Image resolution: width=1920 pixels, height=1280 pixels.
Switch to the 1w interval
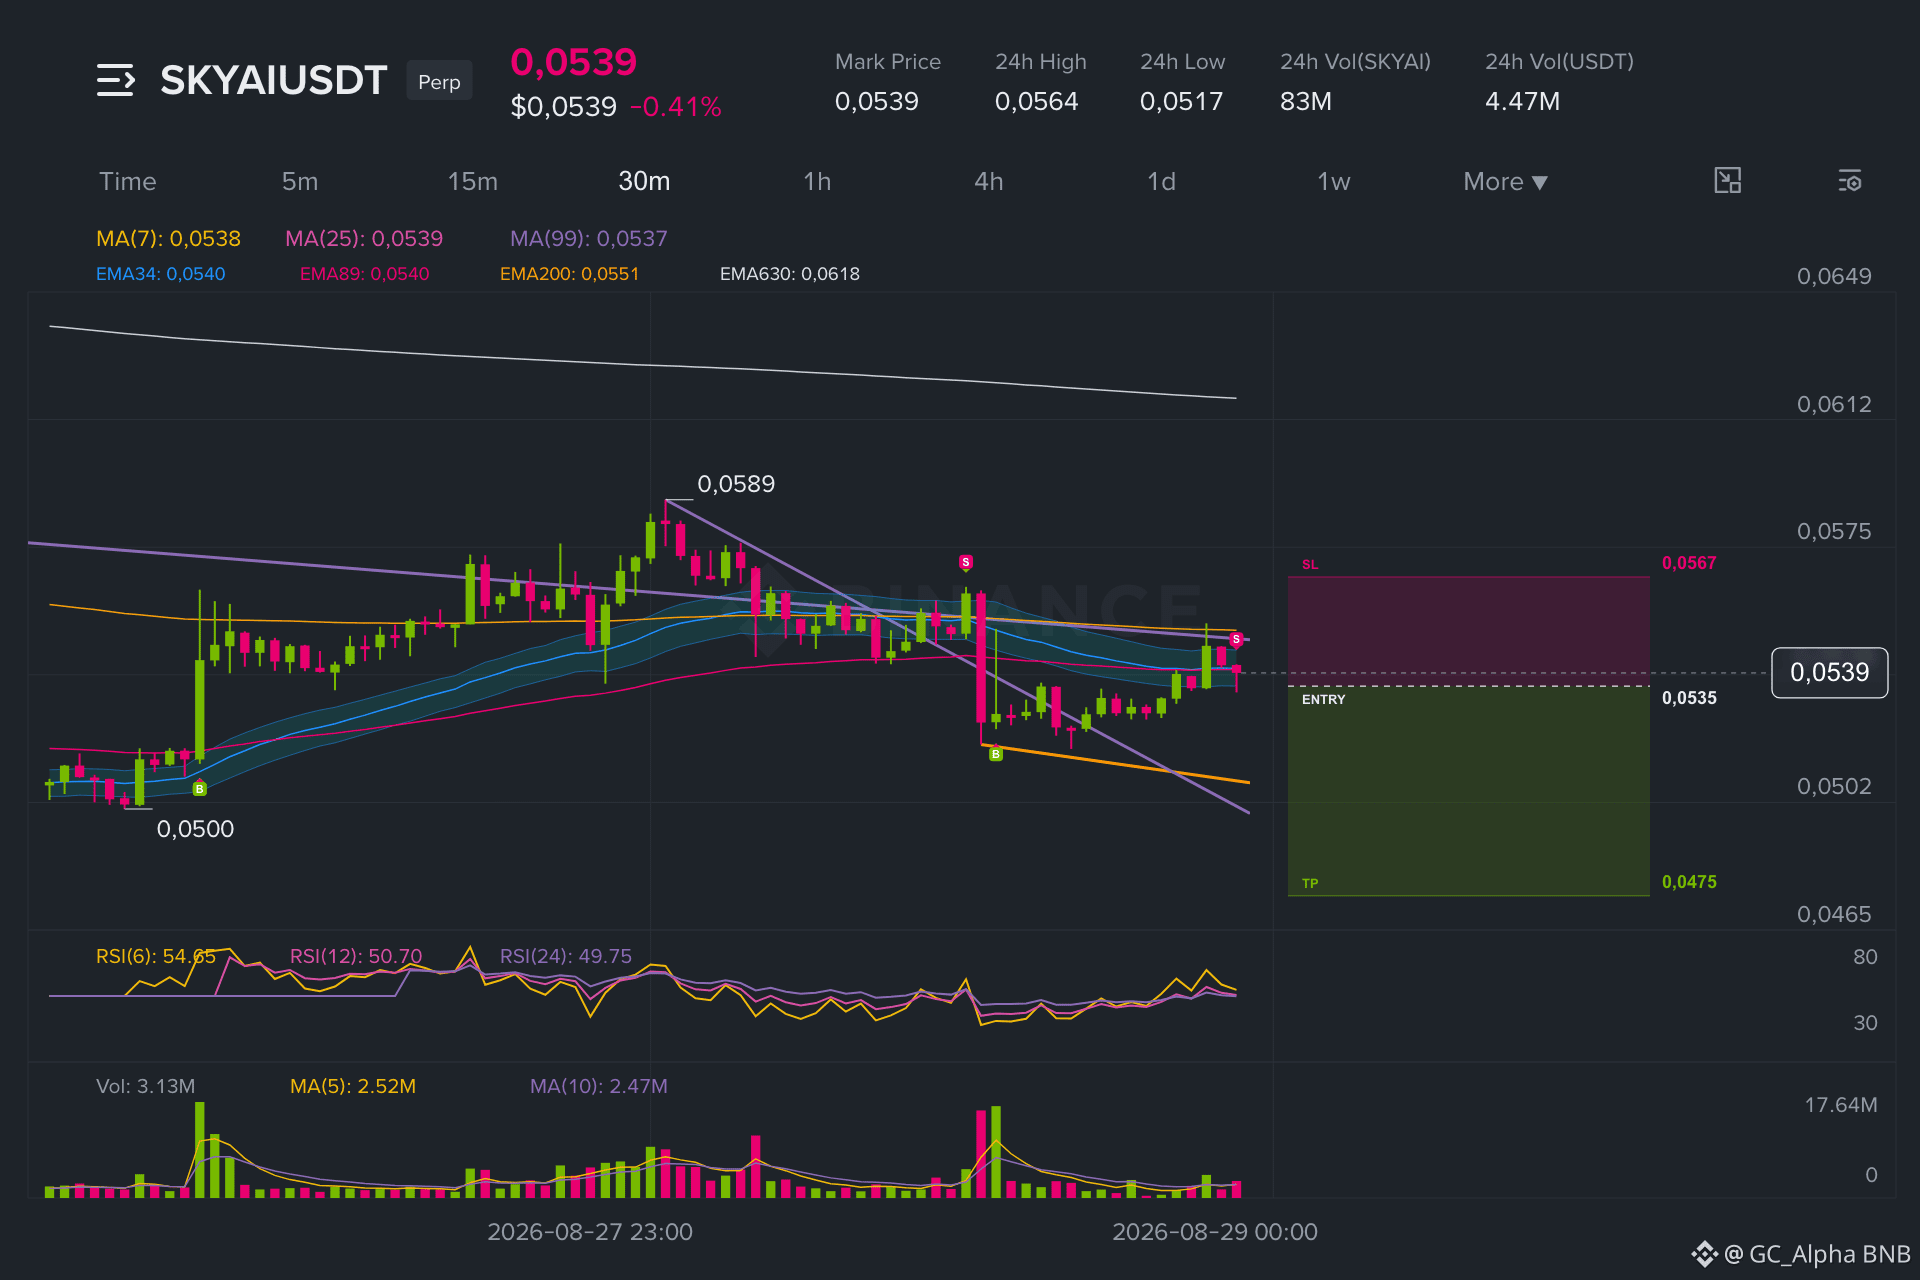pyautogui.click(x=1334, y=181)
